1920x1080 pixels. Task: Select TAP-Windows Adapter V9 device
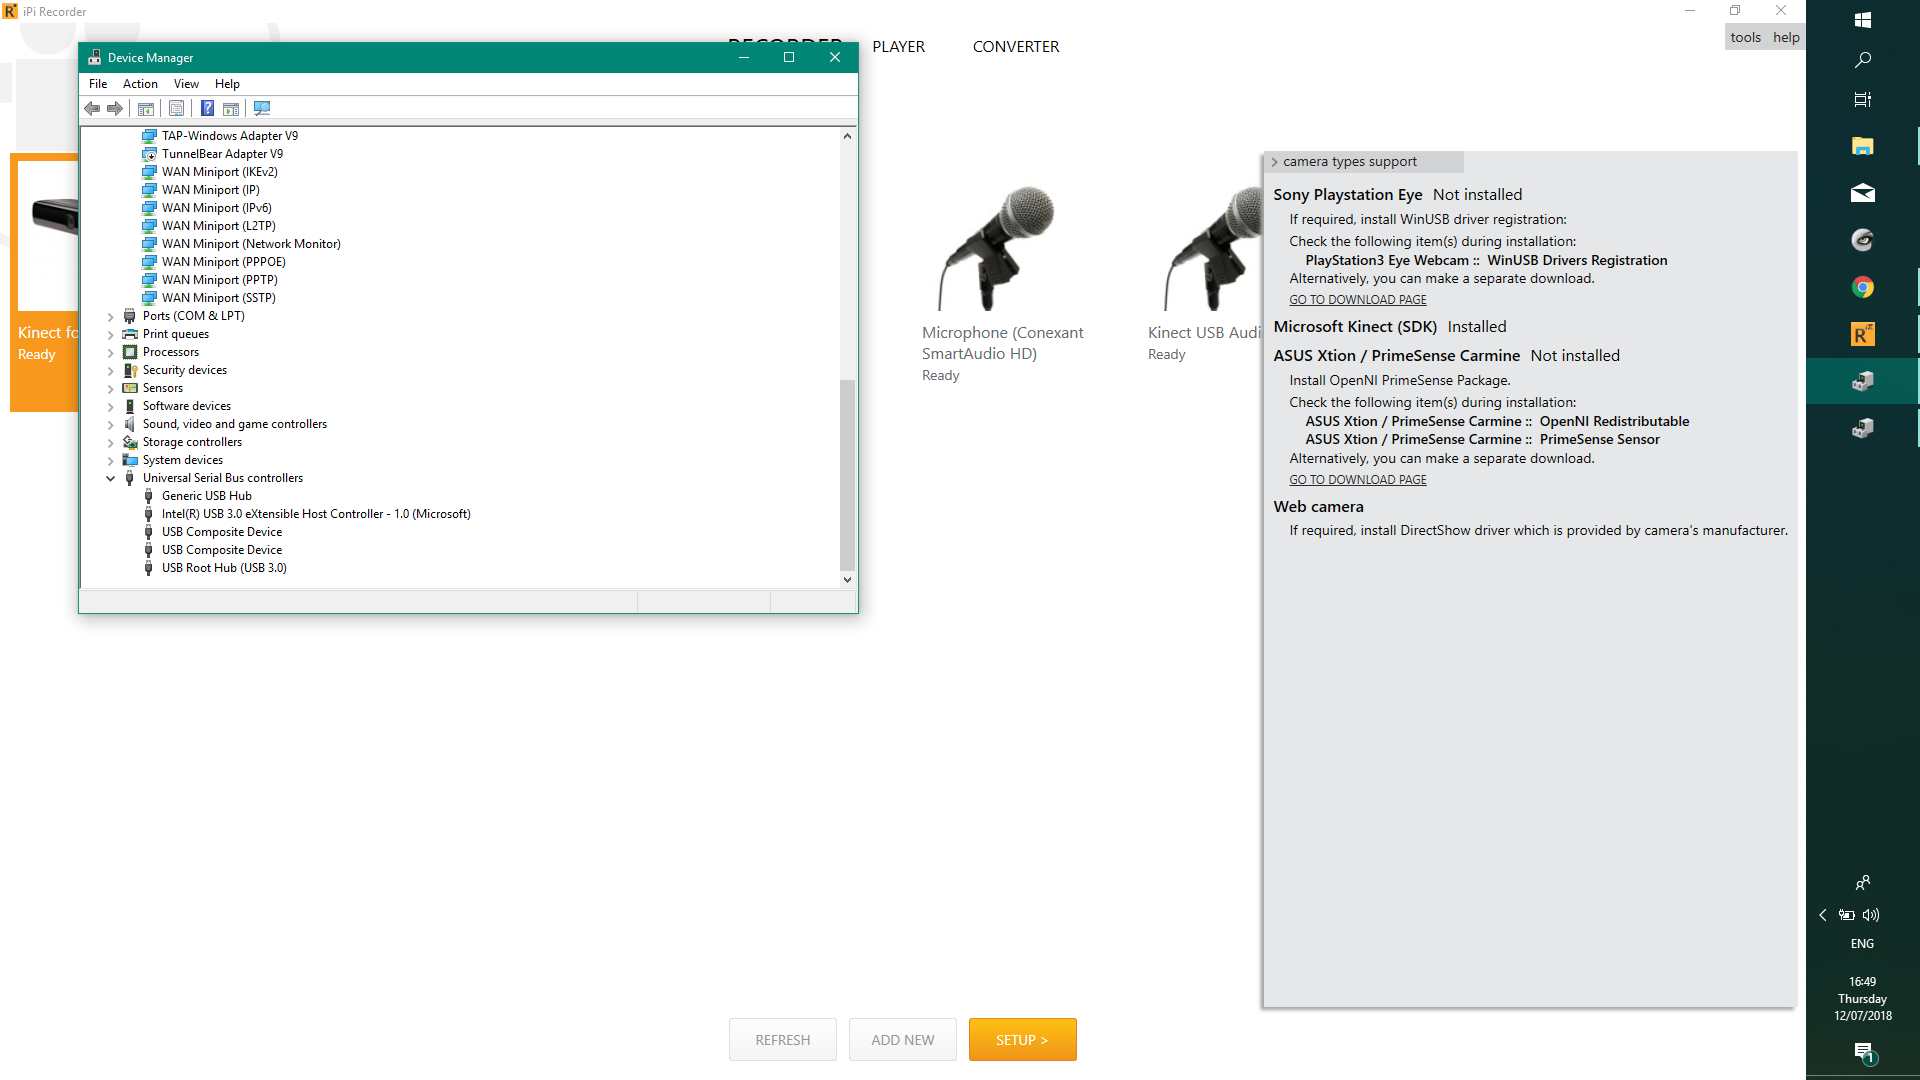230,136
